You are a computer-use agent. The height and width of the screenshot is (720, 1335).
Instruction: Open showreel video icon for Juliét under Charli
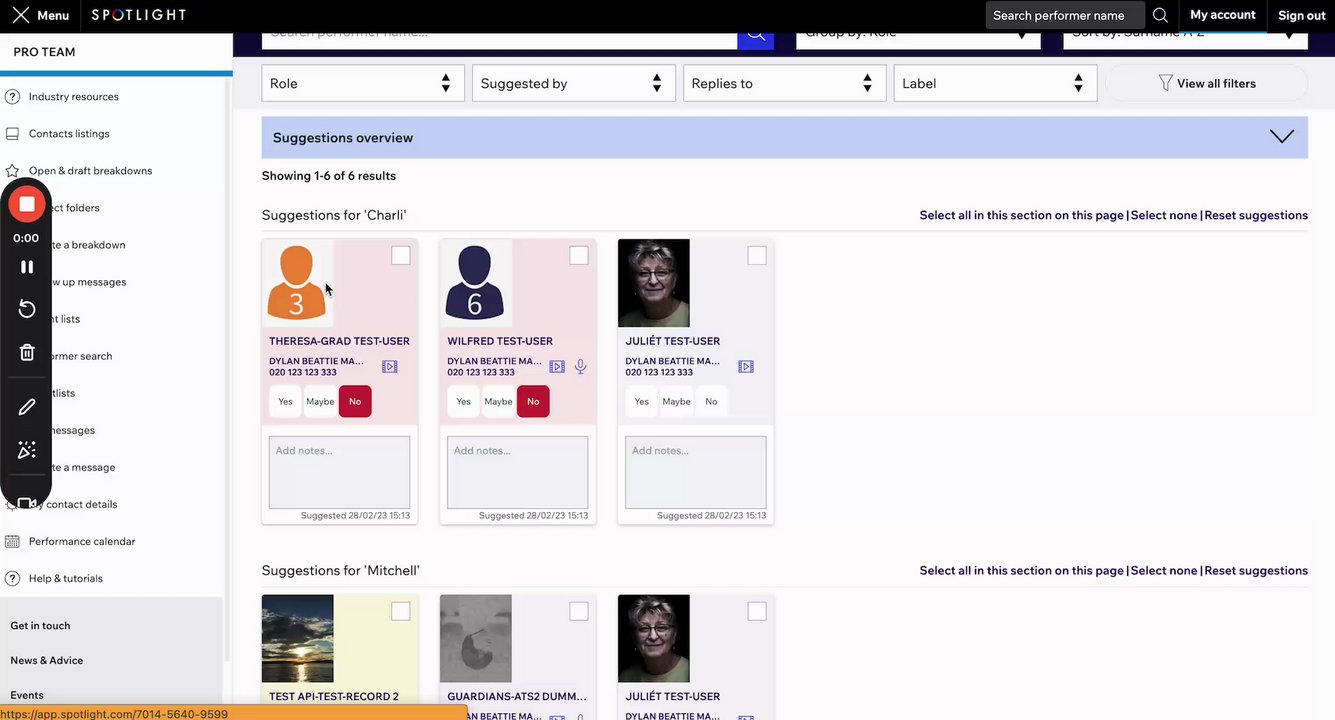point(746,367)
